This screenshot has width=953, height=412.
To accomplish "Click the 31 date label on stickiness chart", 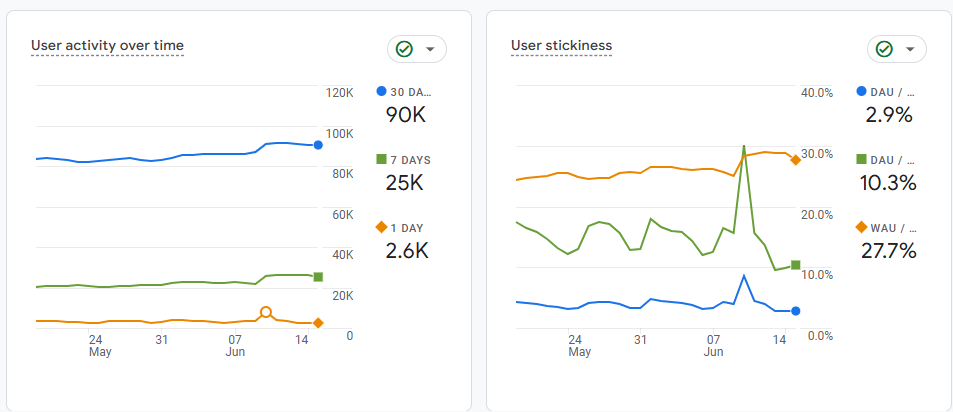I will coord(640,340).
